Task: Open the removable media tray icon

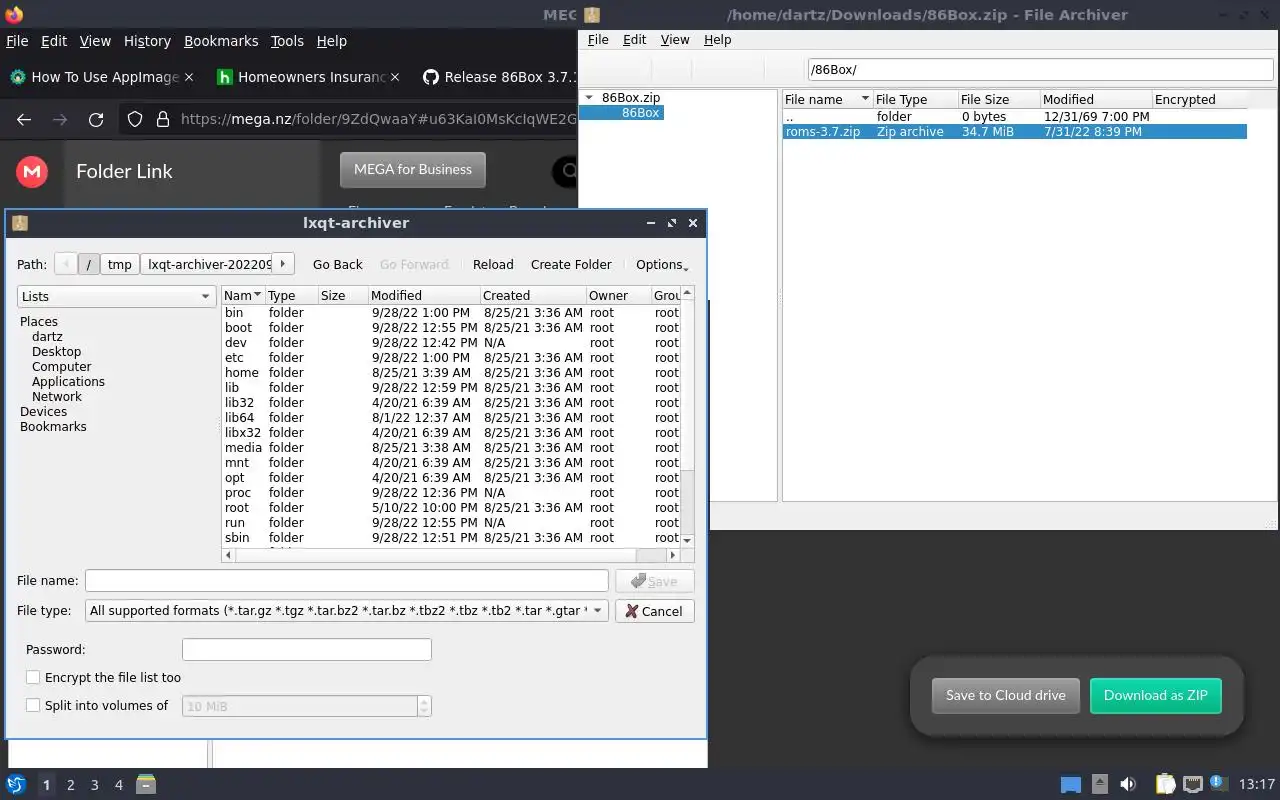Action: click(1099, 785)
